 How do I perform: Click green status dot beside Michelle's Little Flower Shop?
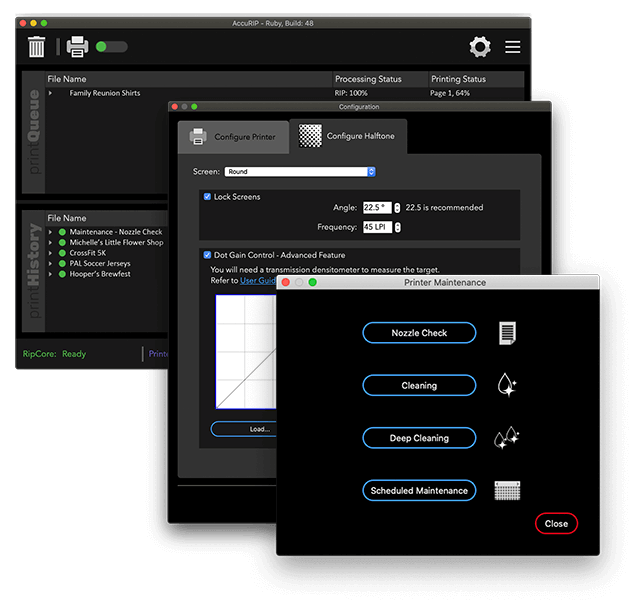tap(62, 242)
